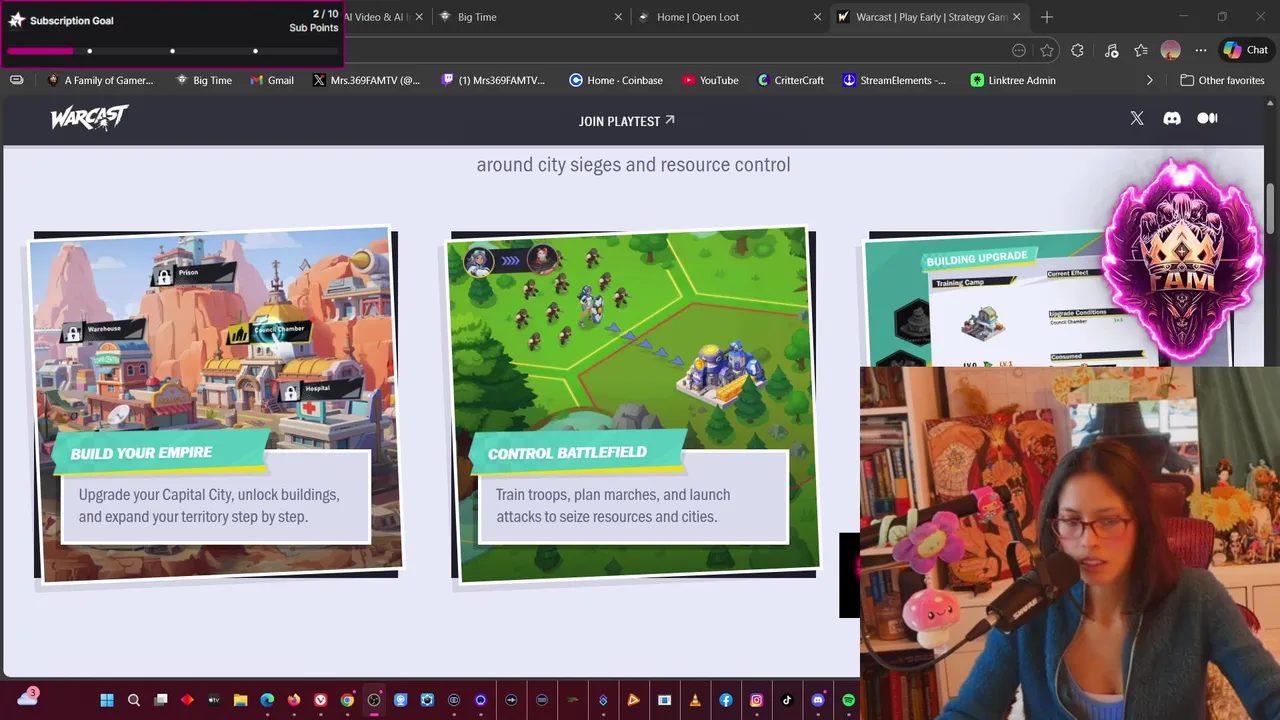Open the YouTube bookmark

point(710,80)
